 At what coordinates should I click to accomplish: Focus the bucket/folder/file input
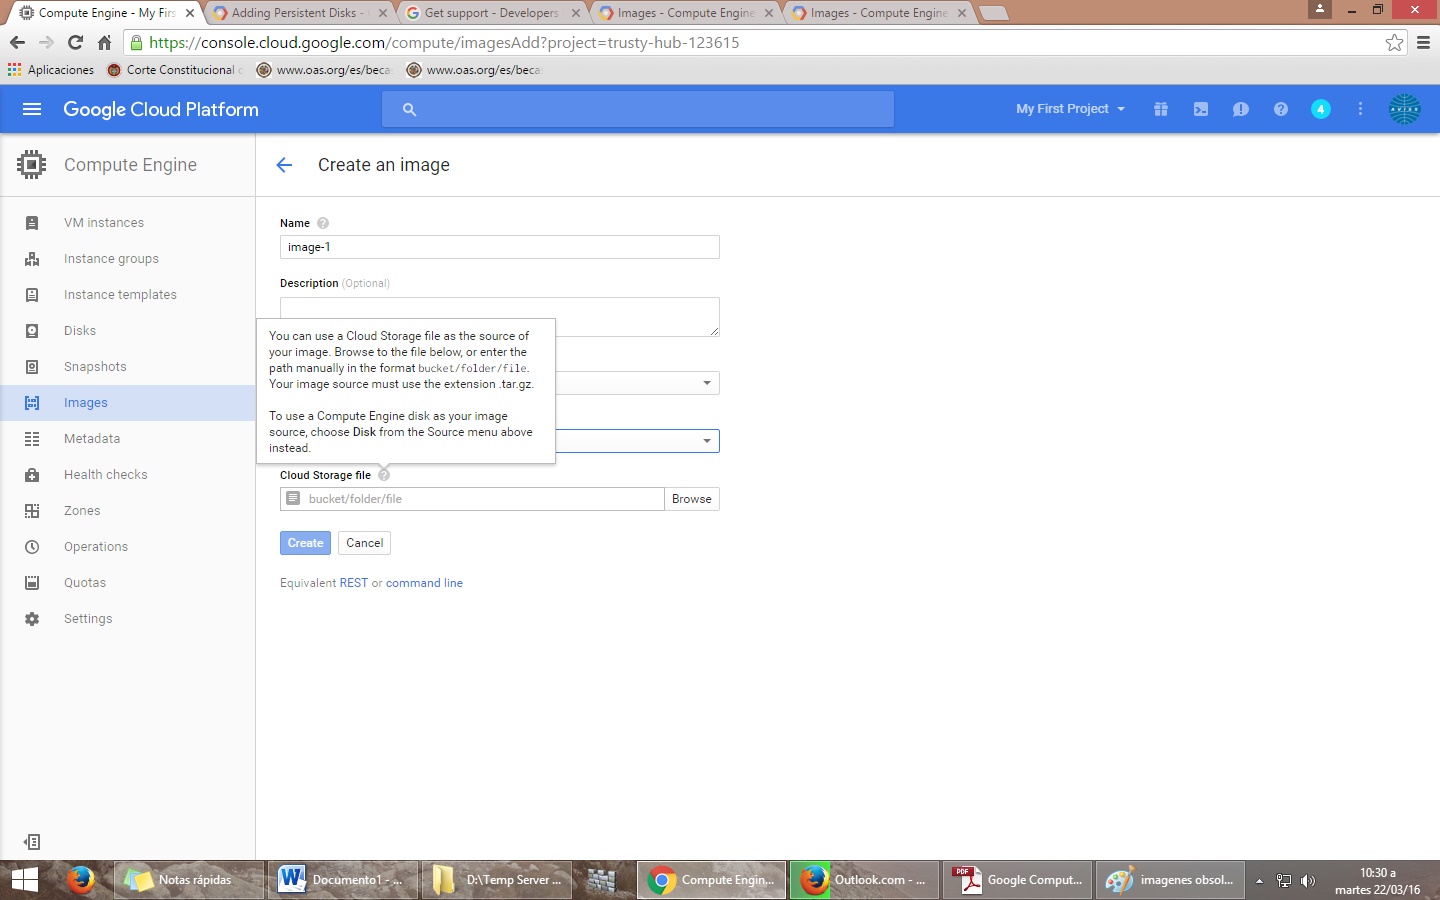(x=472, y=499)
